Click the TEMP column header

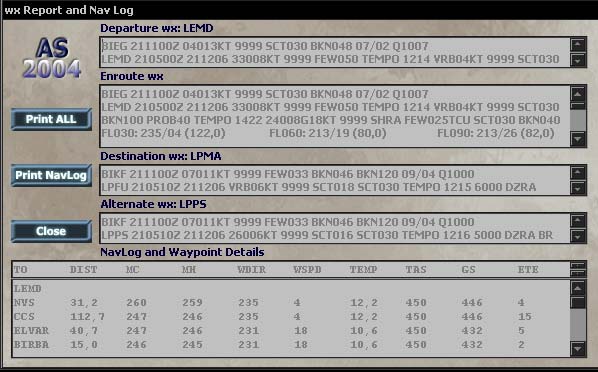pos(363,270)
